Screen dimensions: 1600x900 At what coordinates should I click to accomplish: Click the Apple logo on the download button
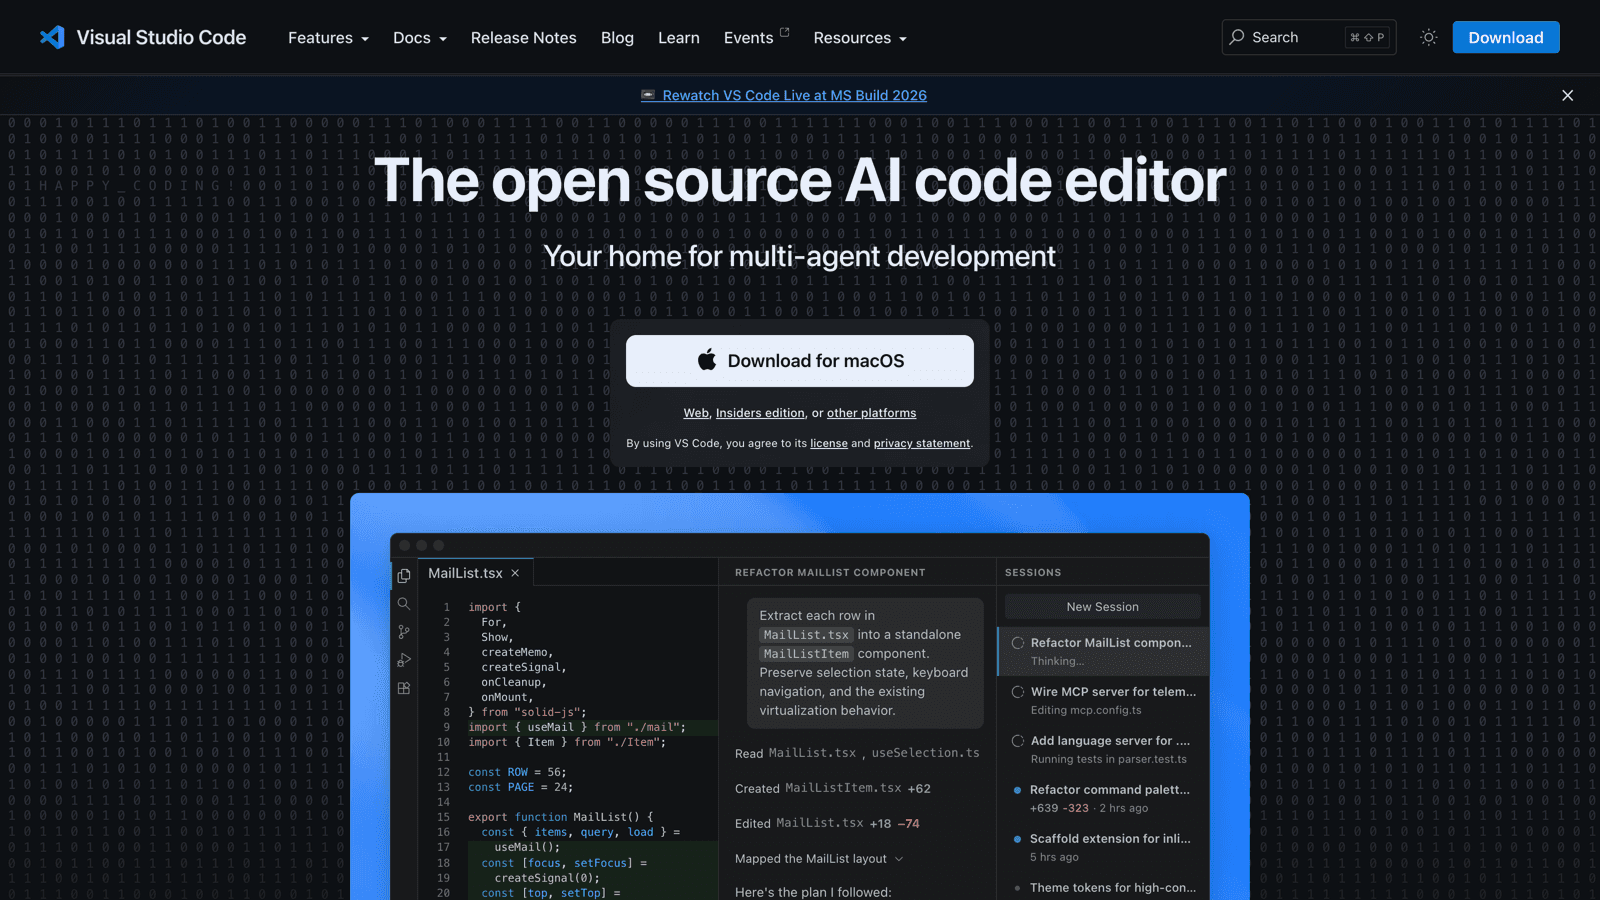(707, 360)
